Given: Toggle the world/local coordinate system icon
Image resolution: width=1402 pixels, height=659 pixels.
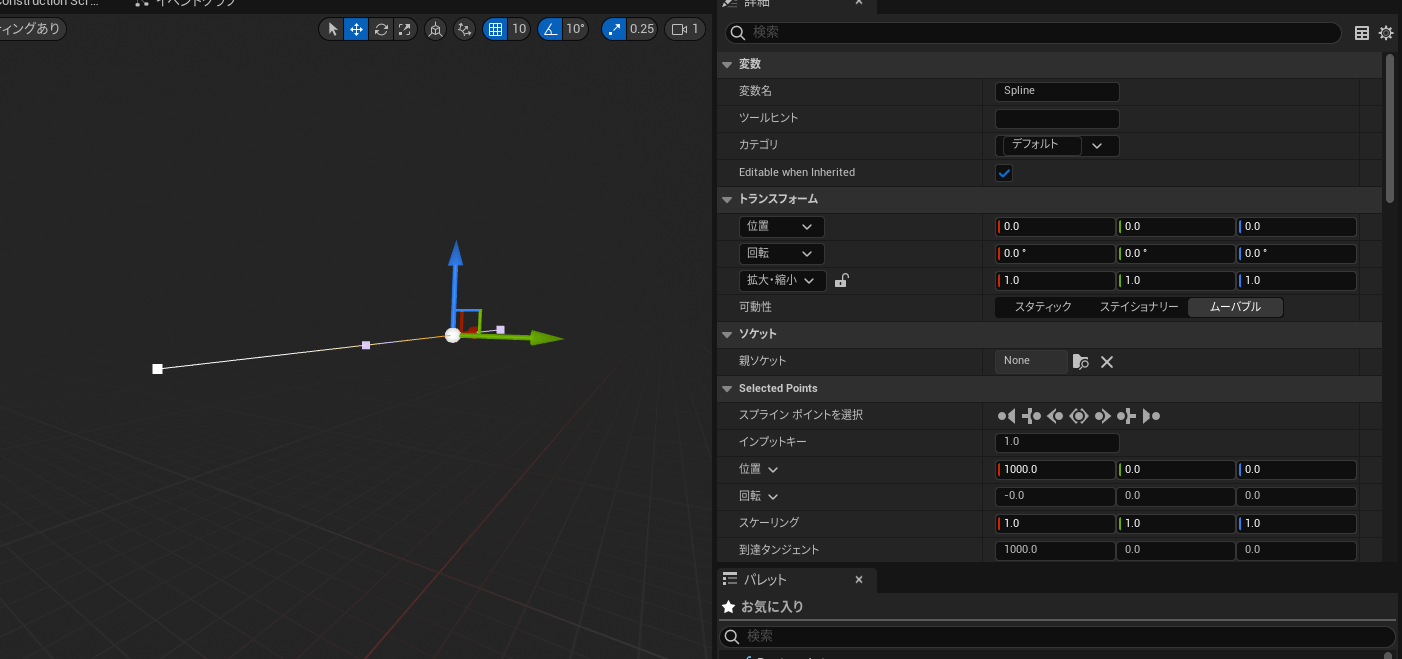Looking at the screenshot, I should [x=434, y=29].
